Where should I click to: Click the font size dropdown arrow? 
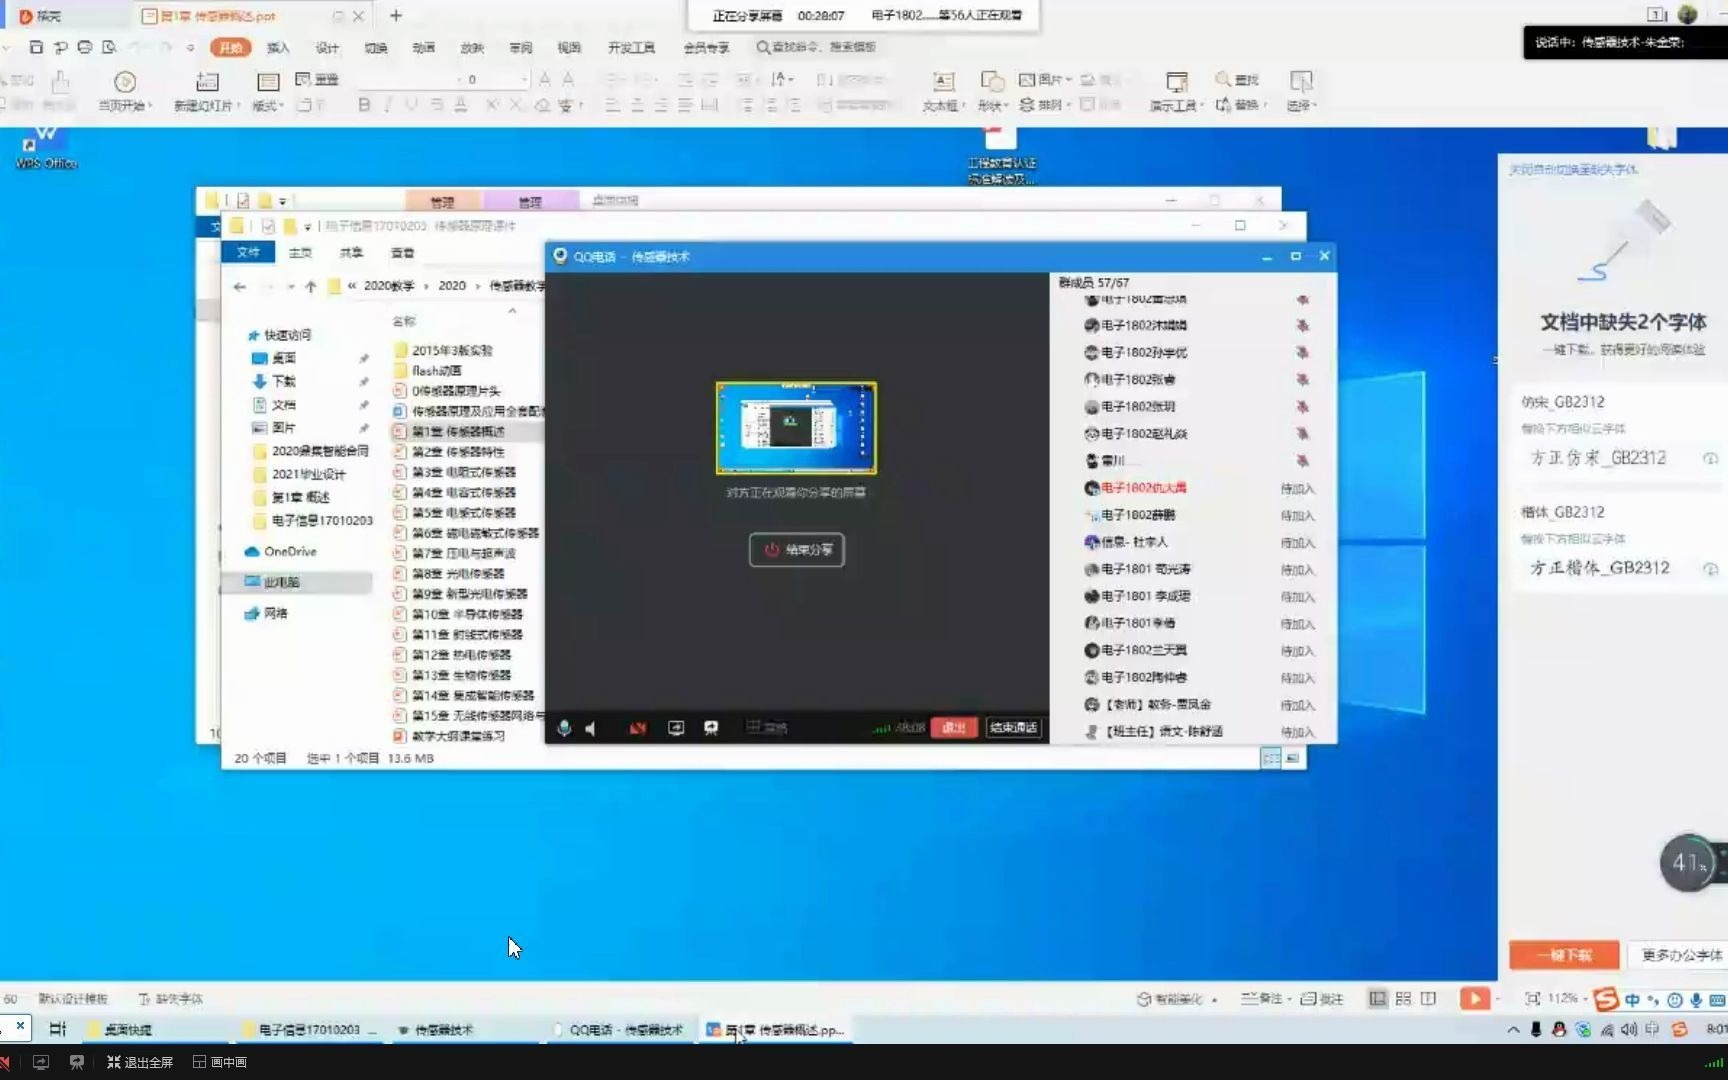tap(523, 79)
